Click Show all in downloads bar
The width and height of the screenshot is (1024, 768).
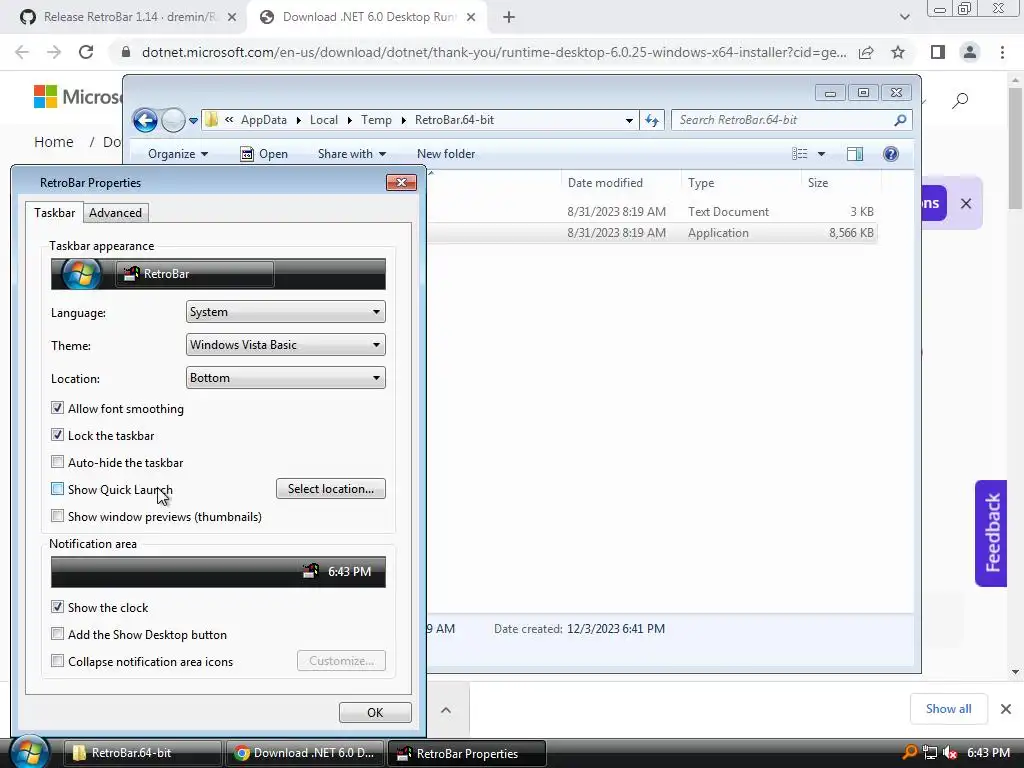(x=948, y=709)
